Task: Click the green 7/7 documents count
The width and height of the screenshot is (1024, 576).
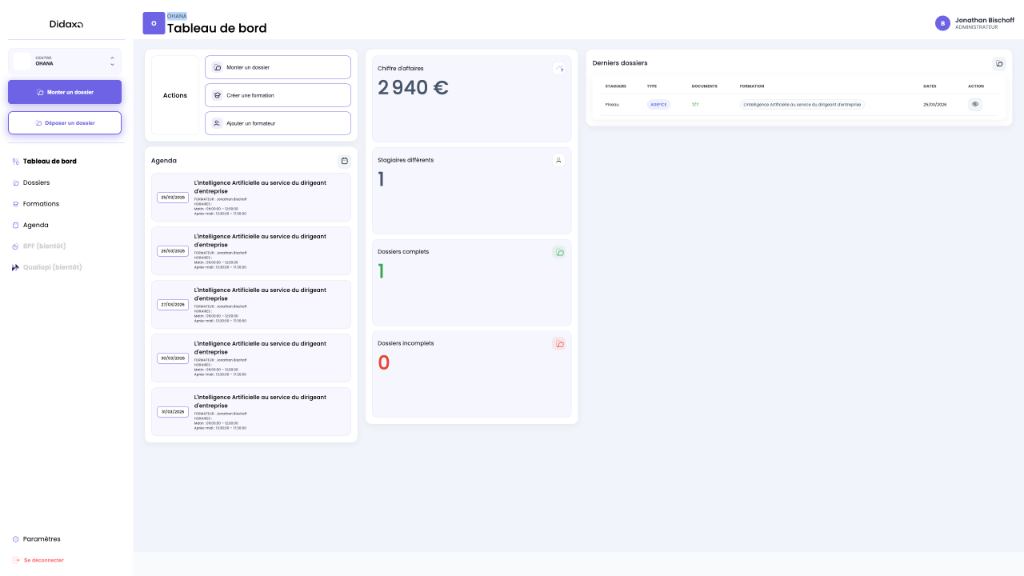Action: 696,104
